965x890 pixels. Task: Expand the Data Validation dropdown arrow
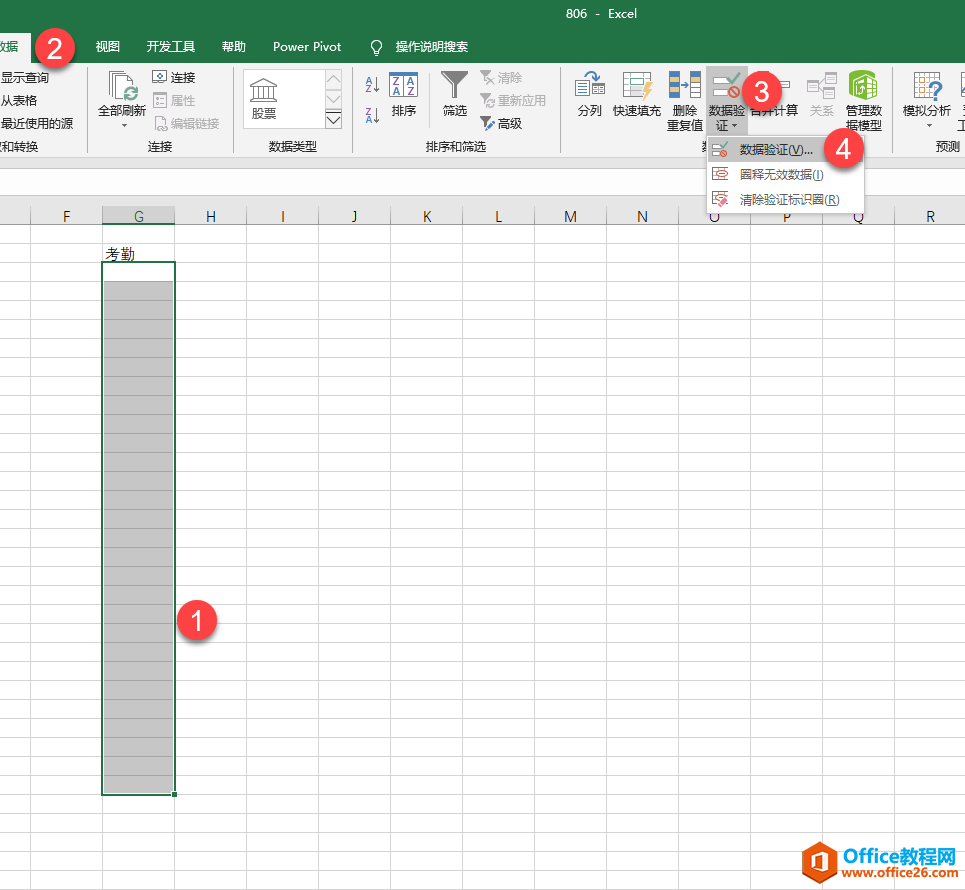(734, 126)
